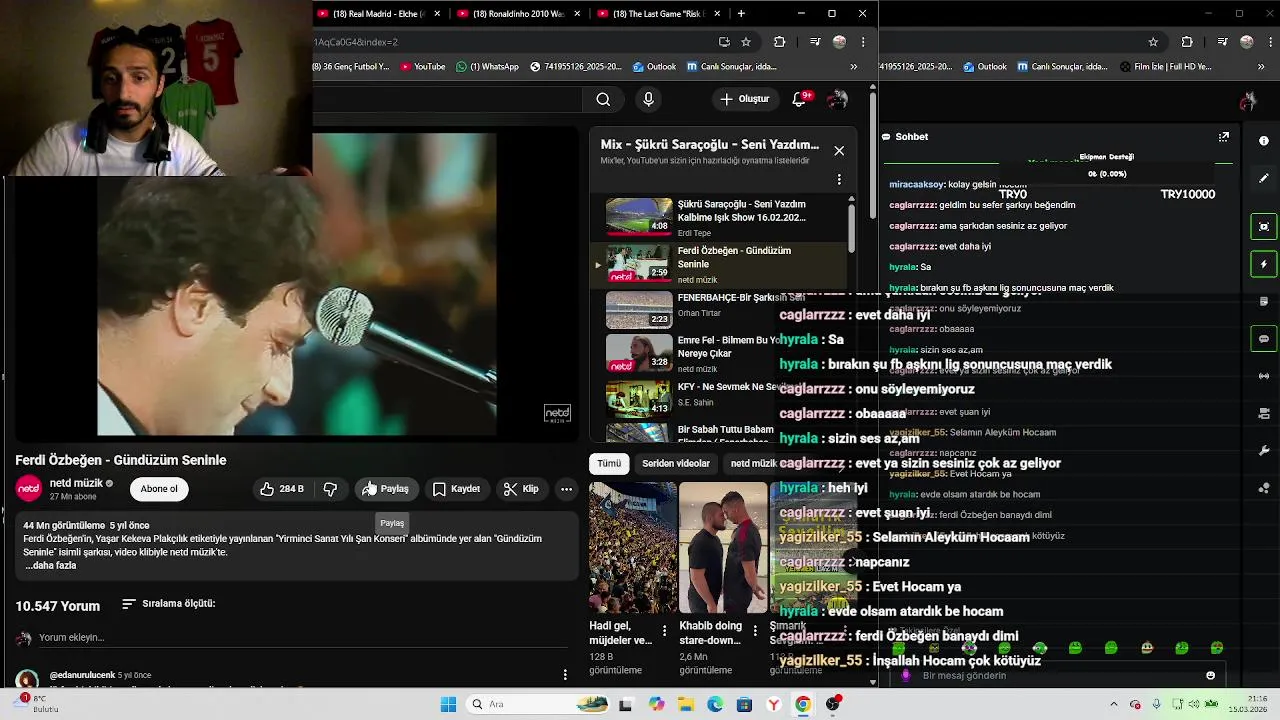
Task: Open YouTube account avatar menu
Action: click(x=838, y=99)
